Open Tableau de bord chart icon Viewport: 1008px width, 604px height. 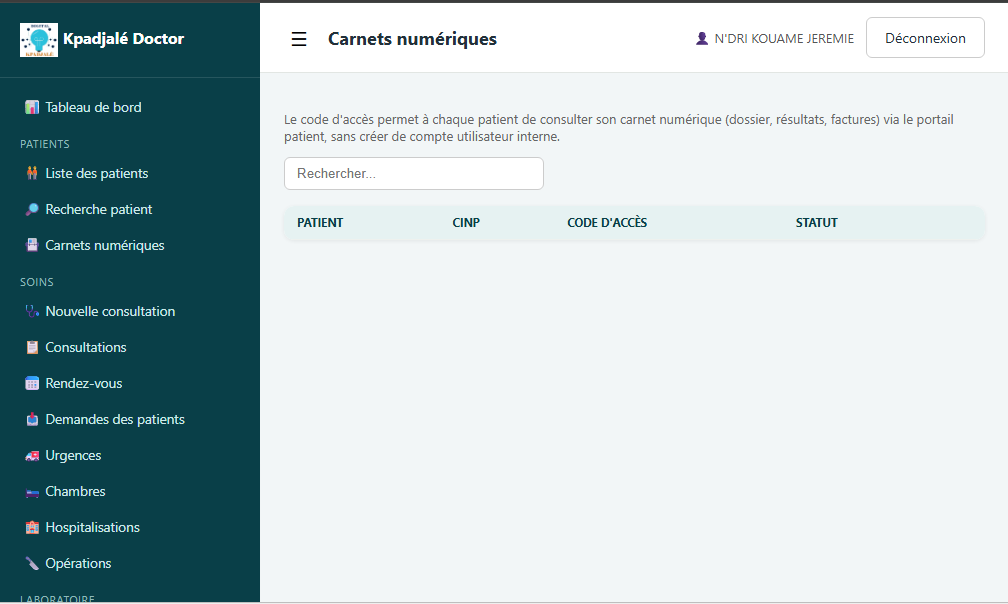pos(32,107)
